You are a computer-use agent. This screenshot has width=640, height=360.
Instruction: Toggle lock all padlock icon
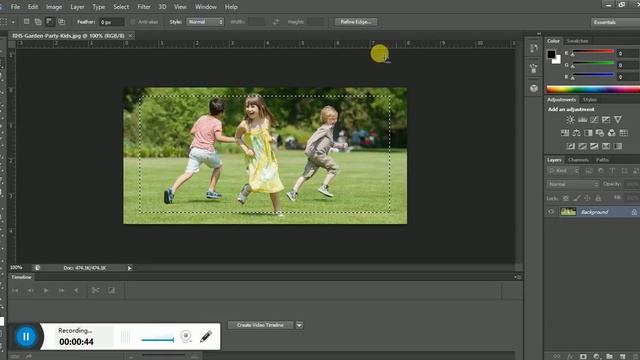pos(598,198)
